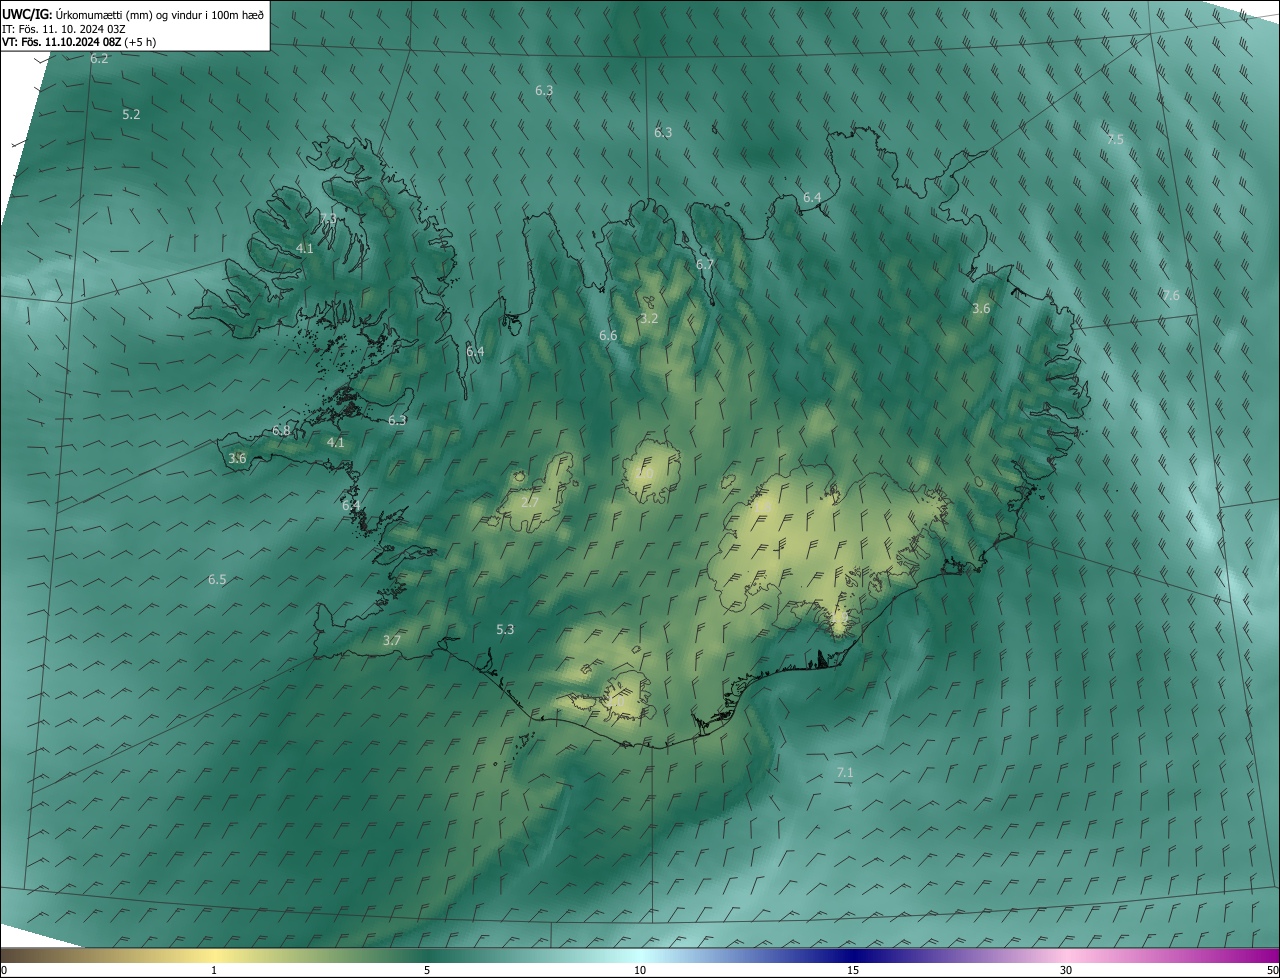Image resolution: width=1280 pixels, height=978 pixels.
Task: Click the 3.7 value label
Action: coord(392,641)
